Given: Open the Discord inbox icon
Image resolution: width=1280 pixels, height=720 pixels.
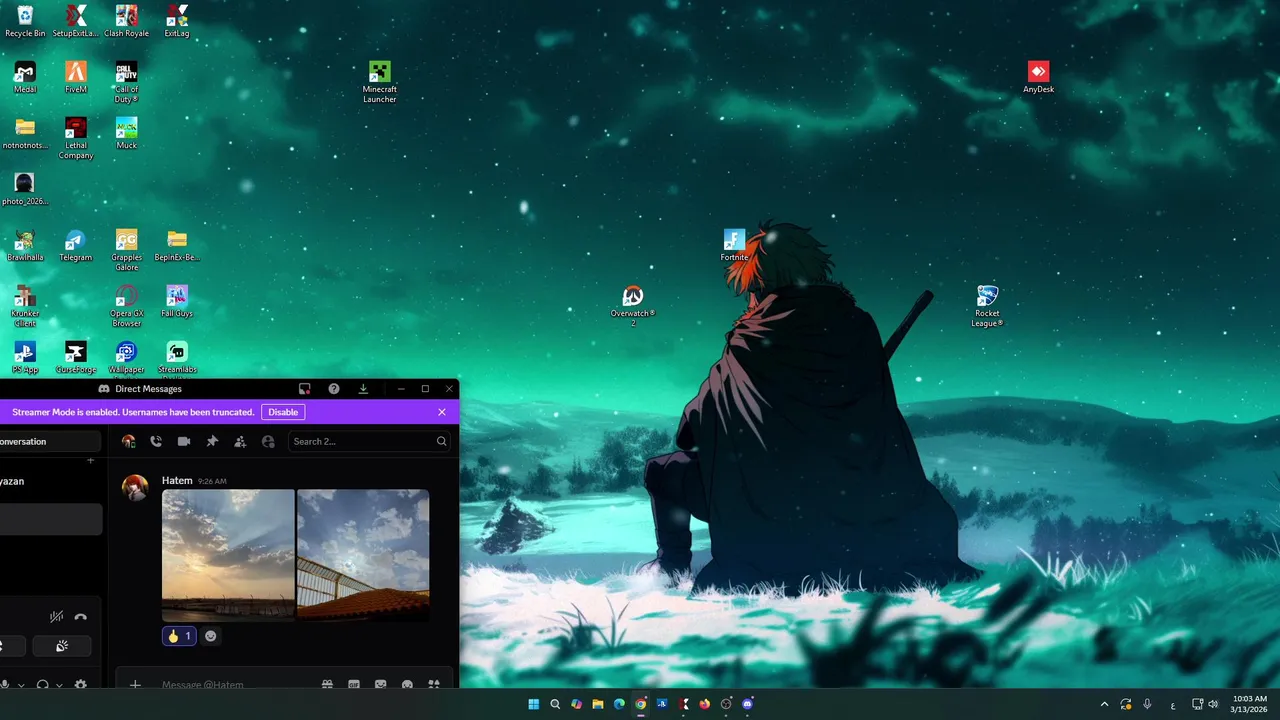Looking at the screenshot, I should pyautogui.click(x=305, y=389).
